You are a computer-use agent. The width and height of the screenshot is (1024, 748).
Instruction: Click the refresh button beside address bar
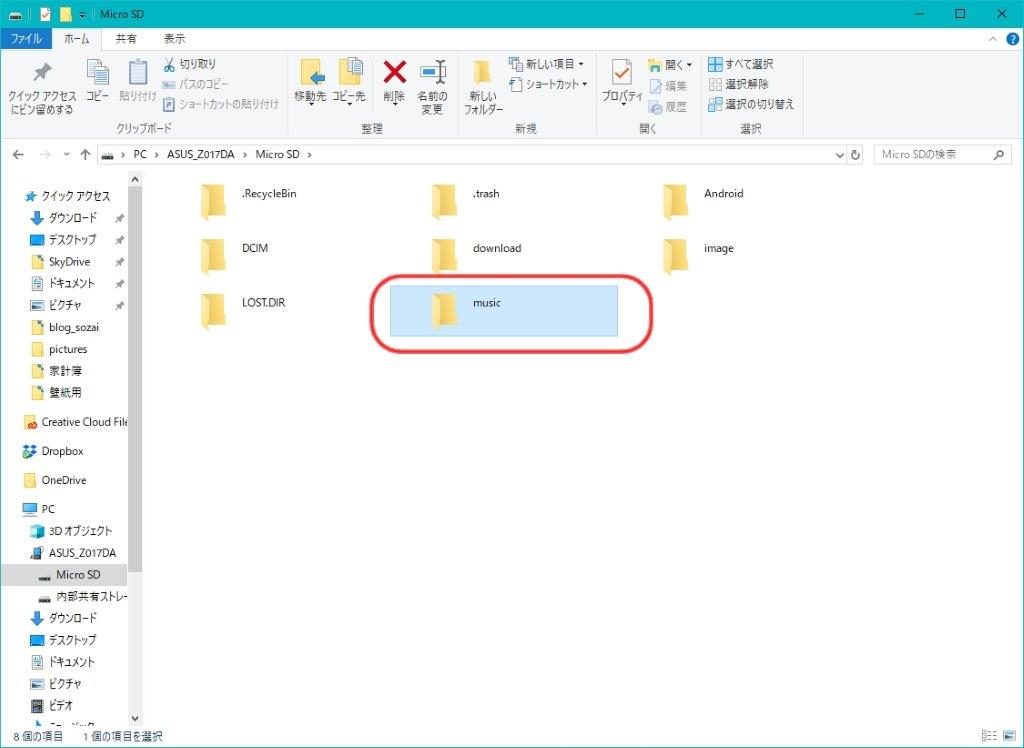[855, 155]
